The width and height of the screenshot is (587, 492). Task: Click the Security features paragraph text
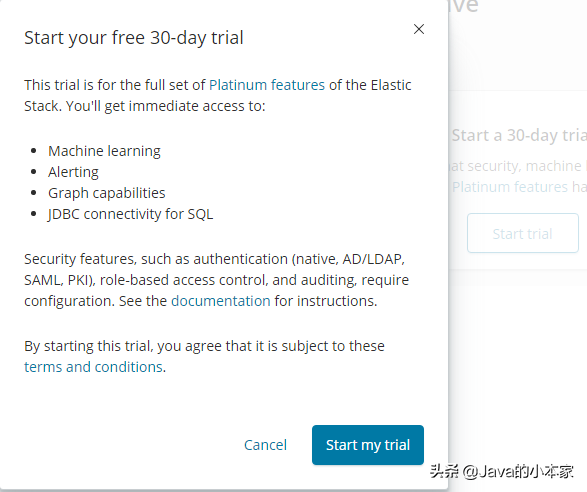tap(216, 280)
